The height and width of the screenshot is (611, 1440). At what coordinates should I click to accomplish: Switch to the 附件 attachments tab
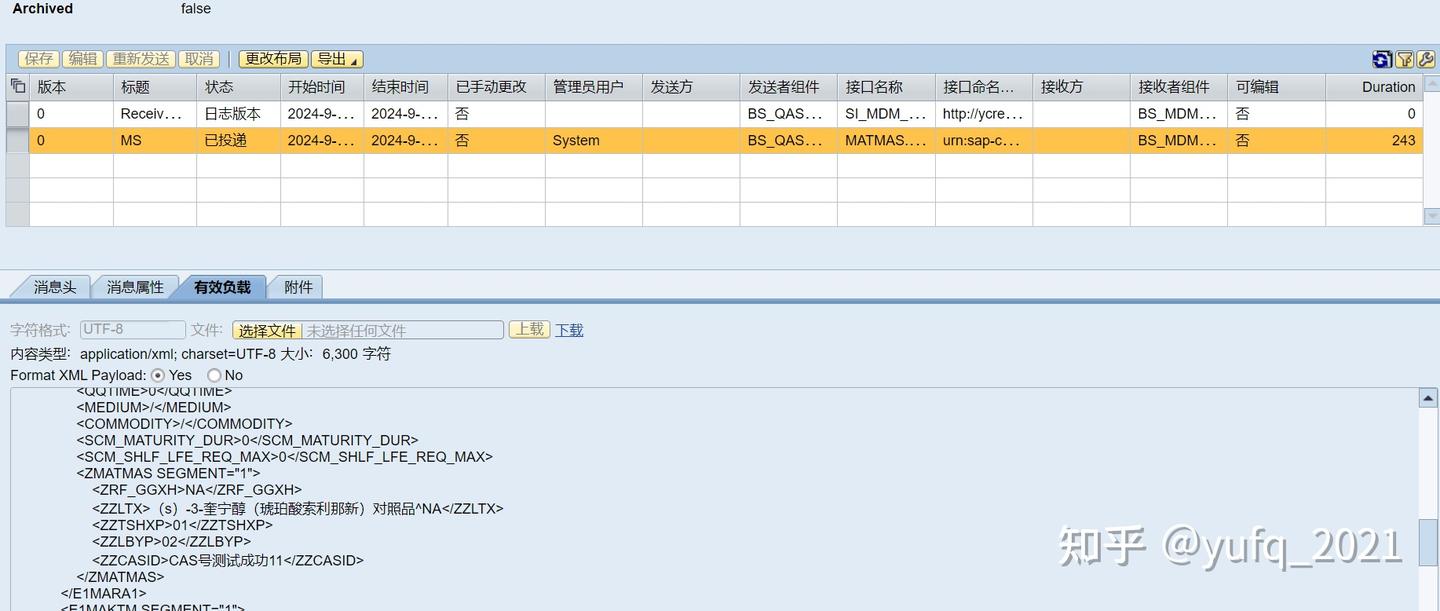297,286
